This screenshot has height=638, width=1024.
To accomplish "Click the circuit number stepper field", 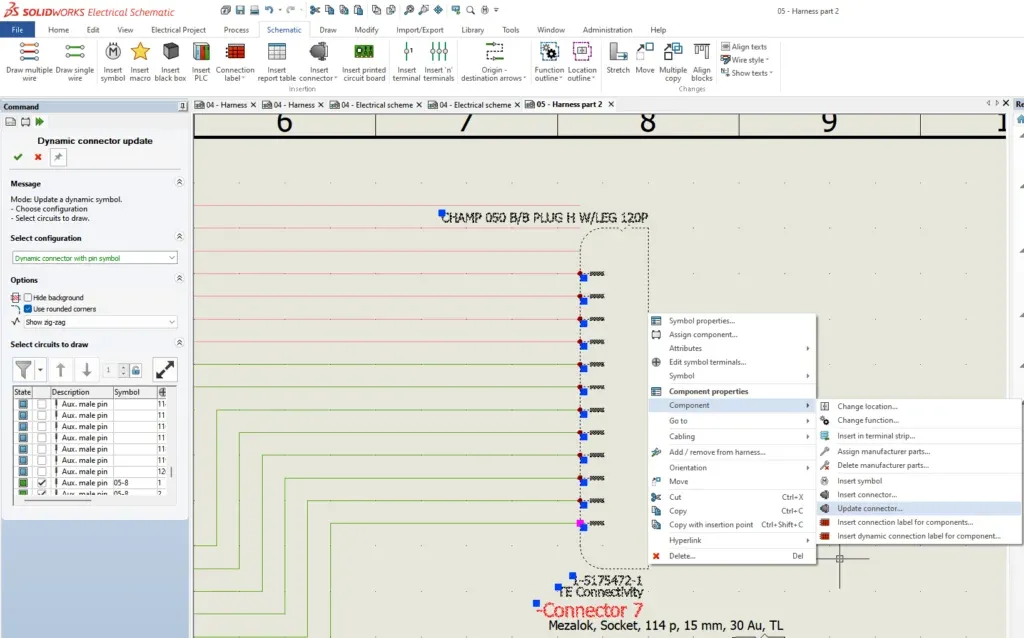I will 112,370.
